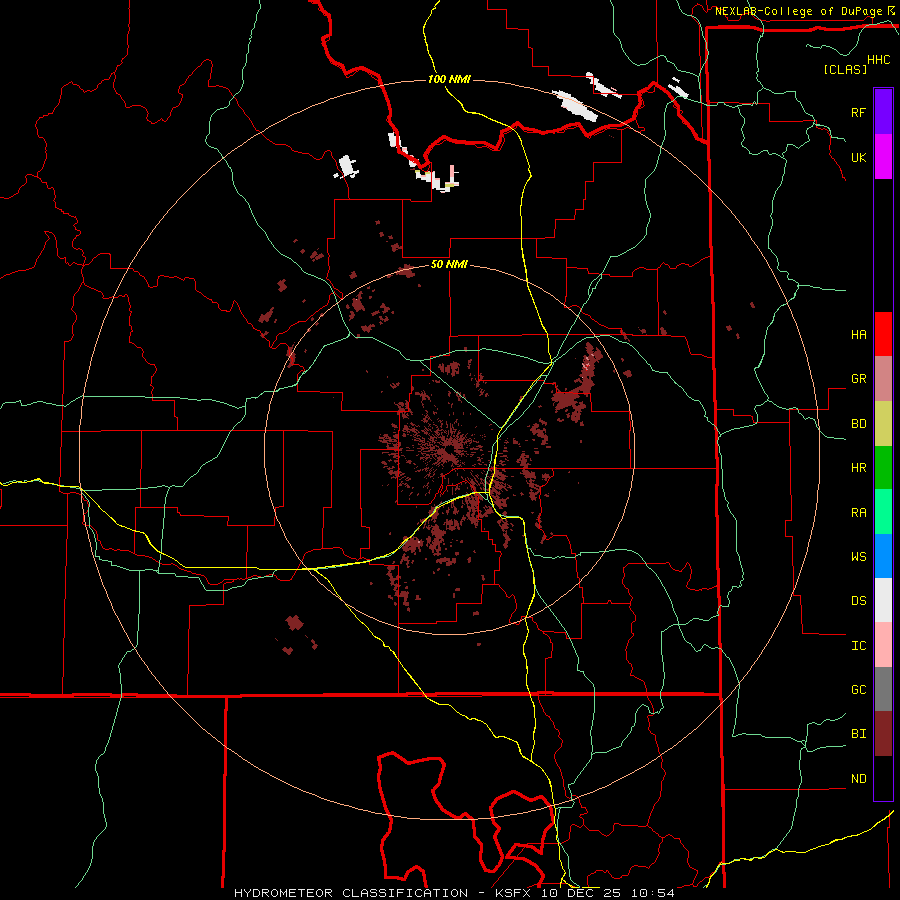Image resolution: width=900 pixels, height=900 pixels.
Task: Select the gray GC ground clutter swatch
Action: tap(883, 689)
